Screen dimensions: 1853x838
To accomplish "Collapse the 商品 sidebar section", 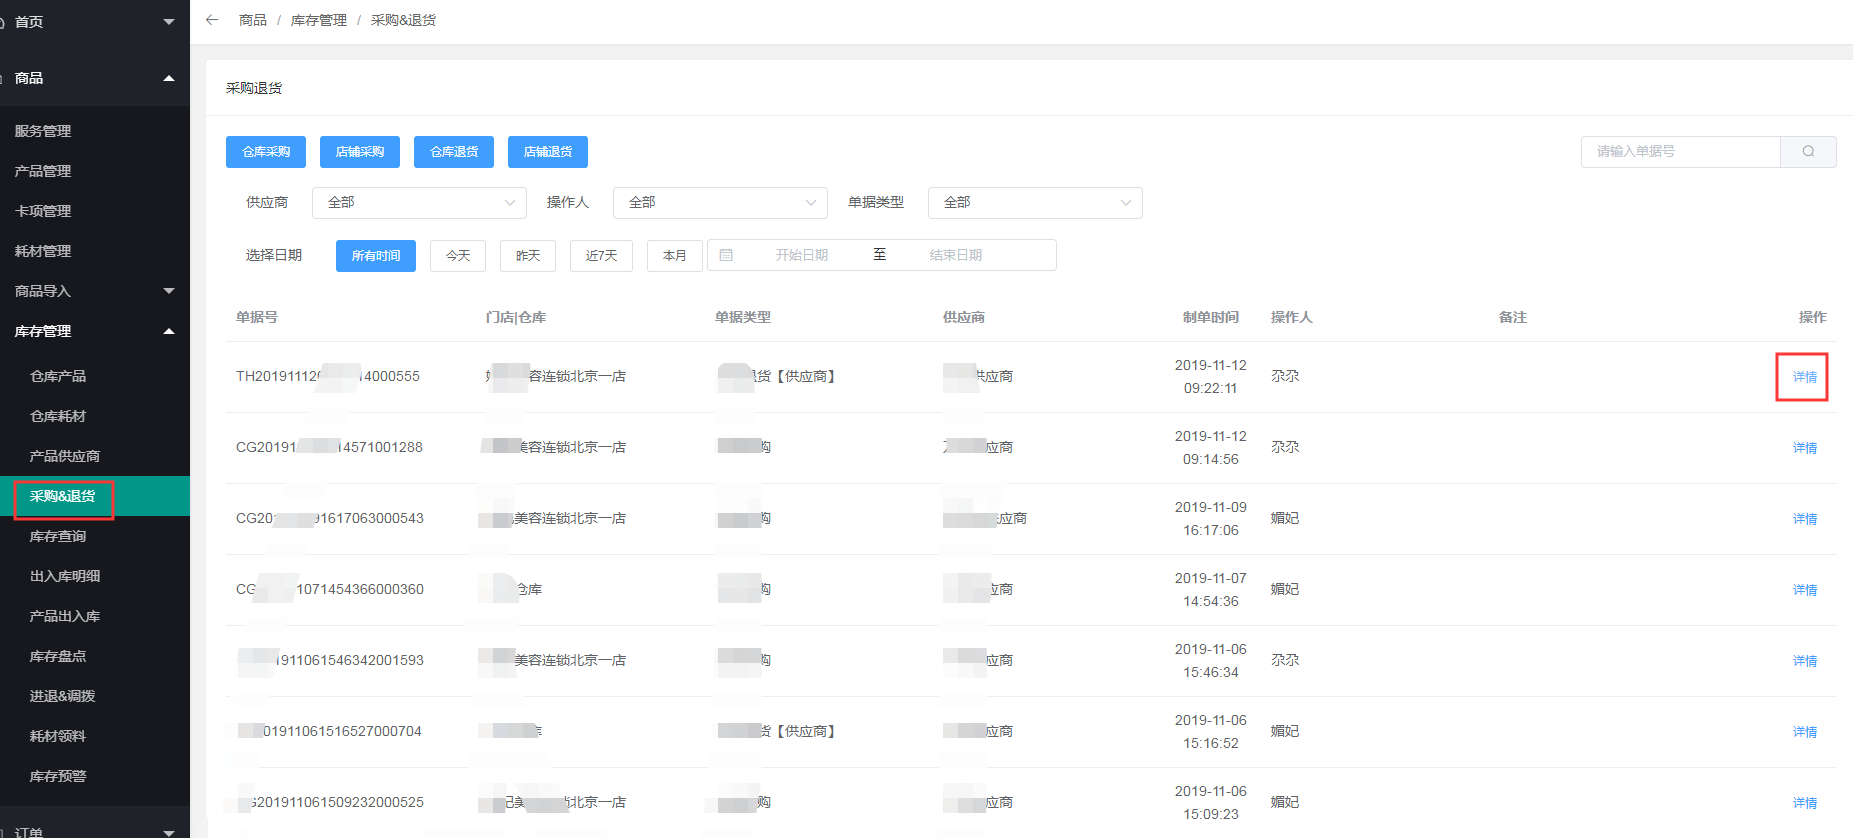I will point(168,78).
